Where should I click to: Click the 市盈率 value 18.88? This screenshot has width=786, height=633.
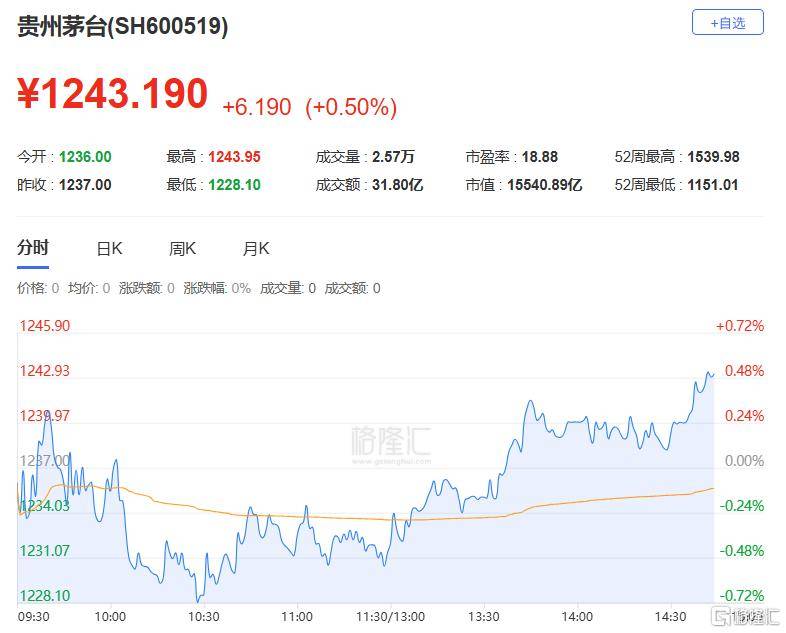(540, 157)
